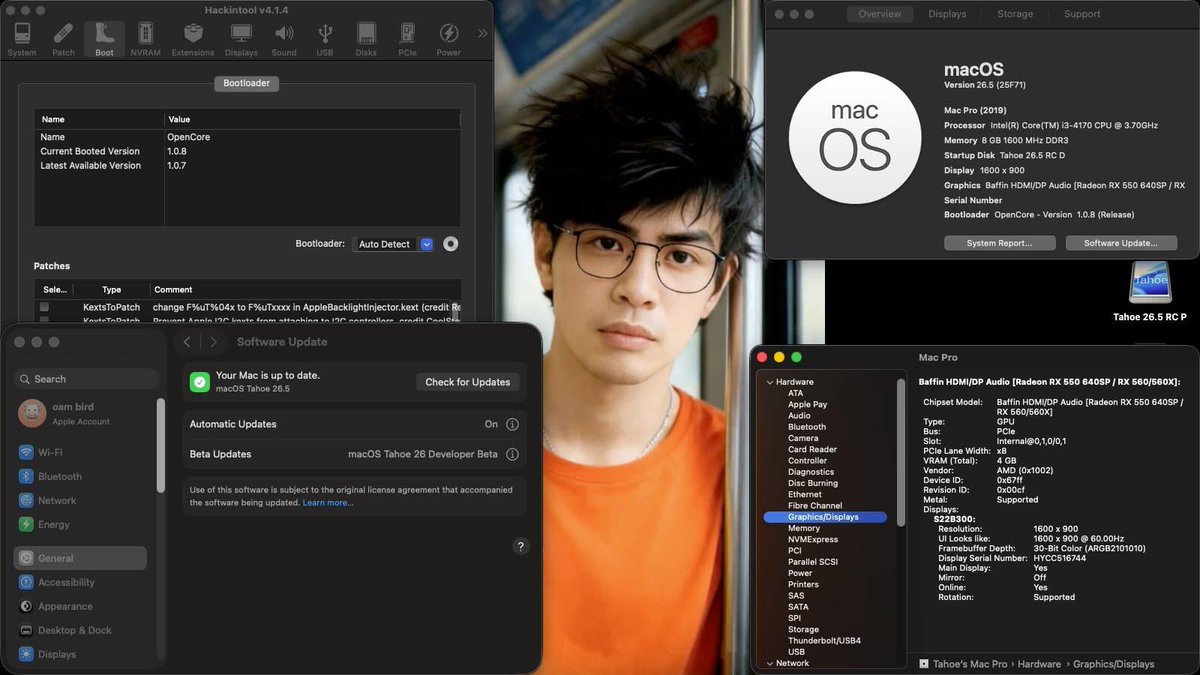
Task: Open the Patch bandage icon in Hackintool
Action: point(63,39)
